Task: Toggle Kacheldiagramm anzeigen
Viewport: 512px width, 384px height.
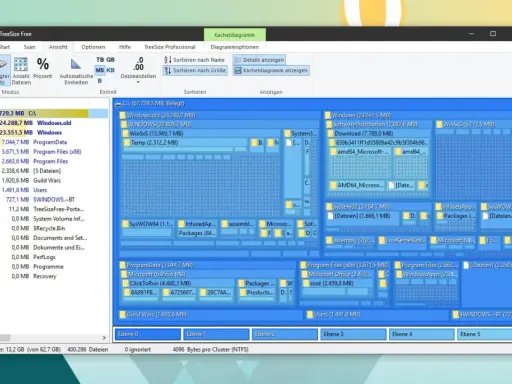Action: click(x=271, y=70)
